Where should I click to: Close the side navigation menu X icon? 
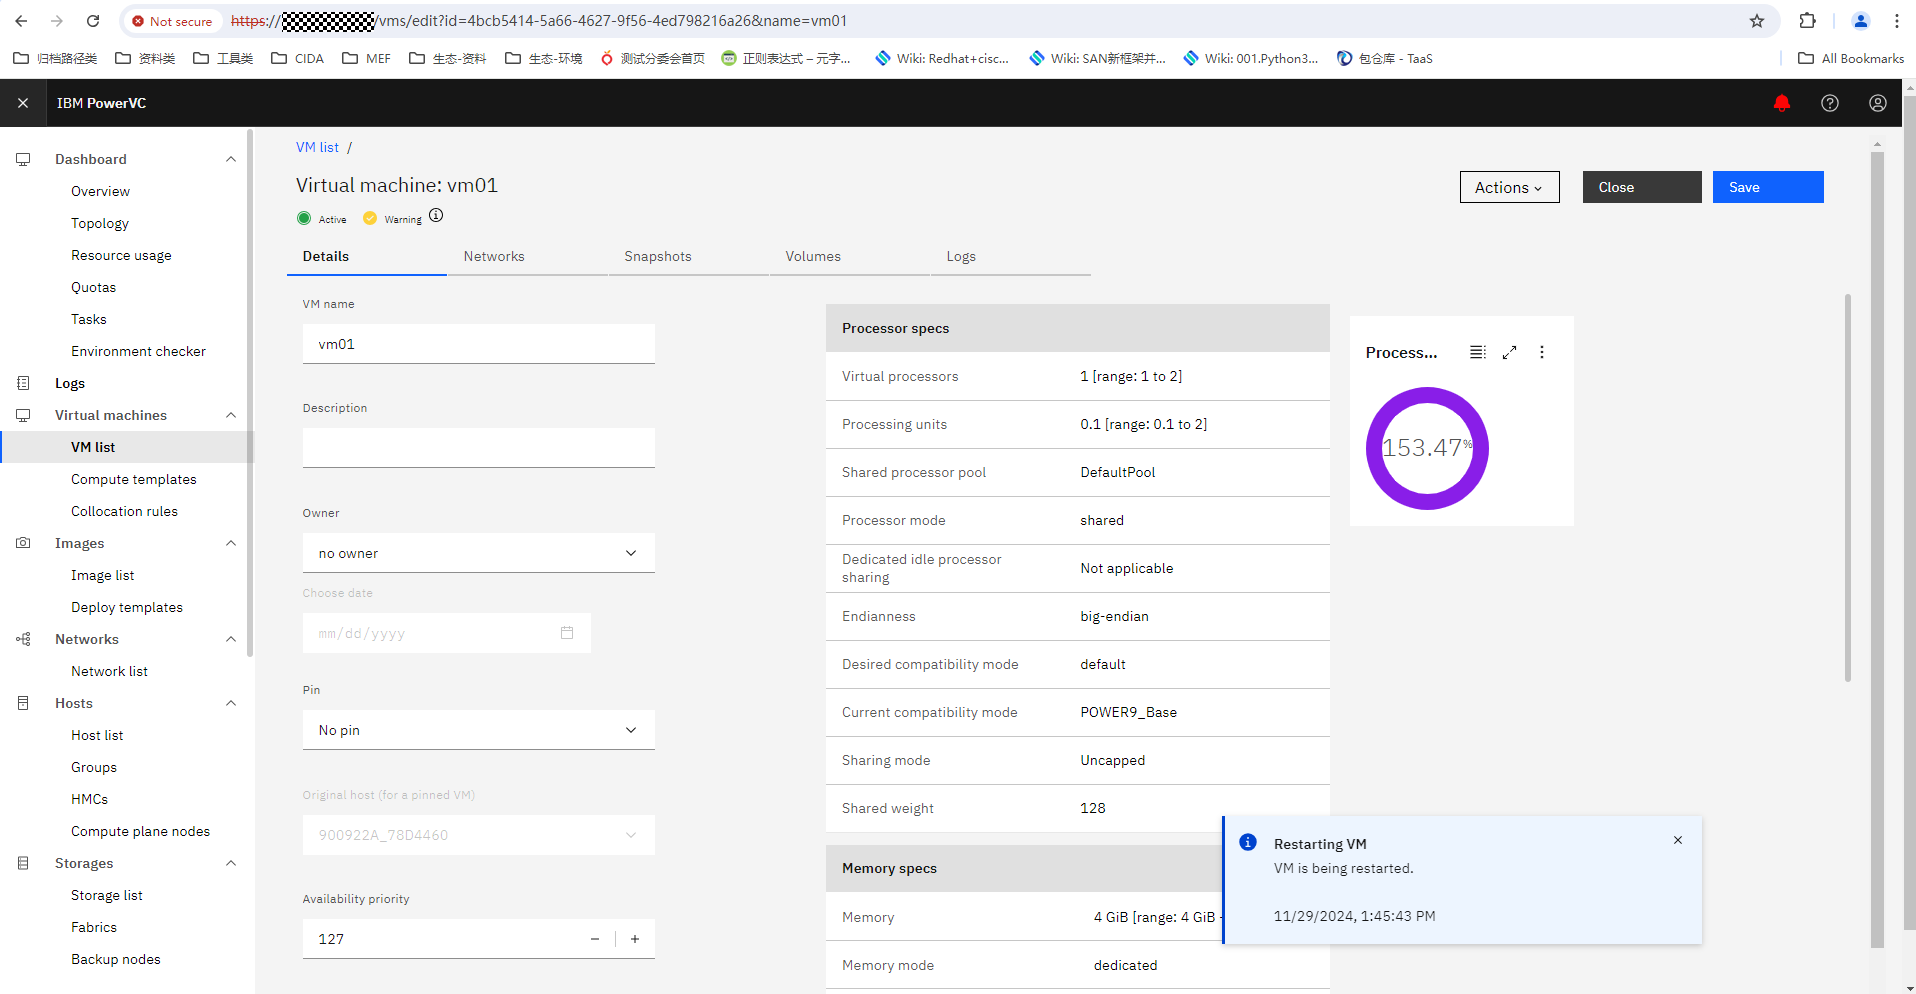coord(23,103)
